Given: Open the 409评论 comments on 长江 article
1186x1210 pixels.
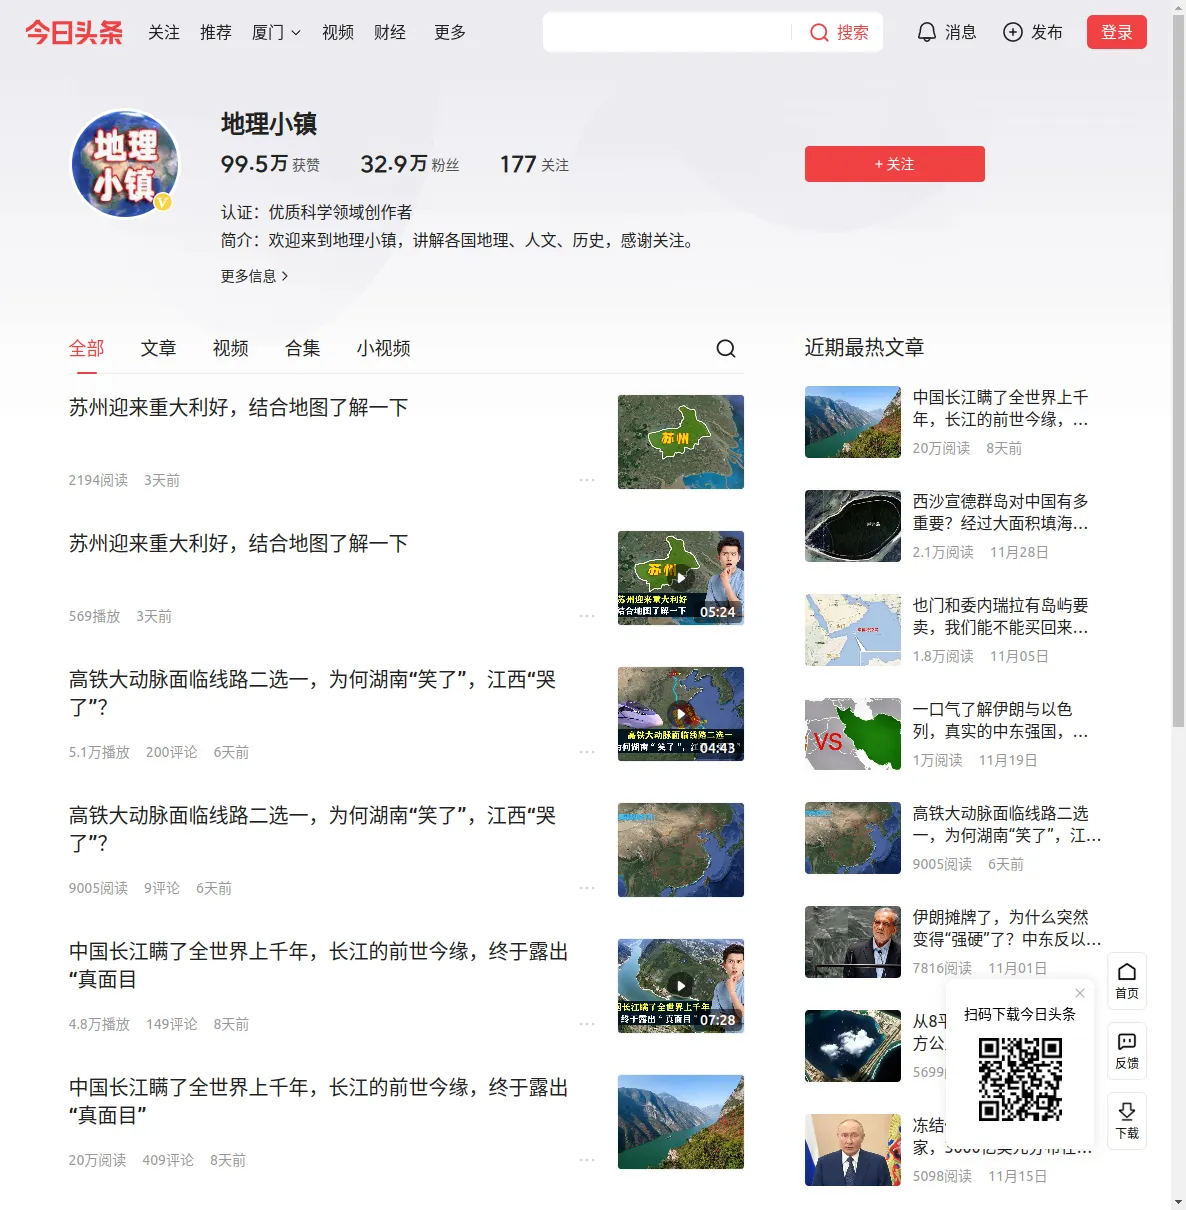Looking at the screenshot, I should tap(168, 1160).
